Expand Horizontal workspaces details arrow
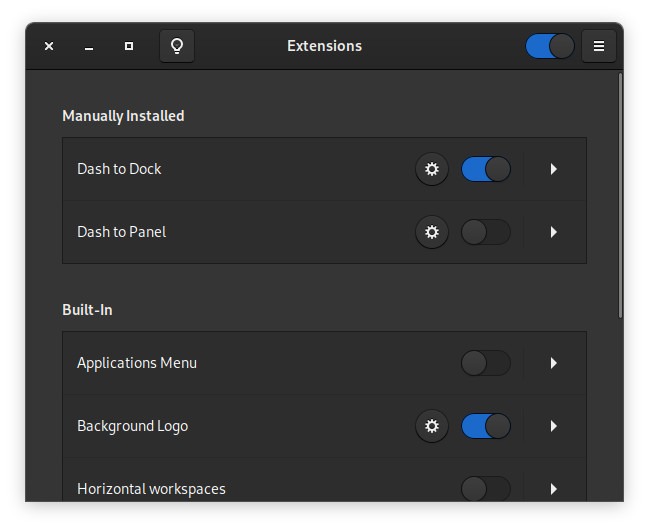649x530 pixels. [x=553, y=489]
